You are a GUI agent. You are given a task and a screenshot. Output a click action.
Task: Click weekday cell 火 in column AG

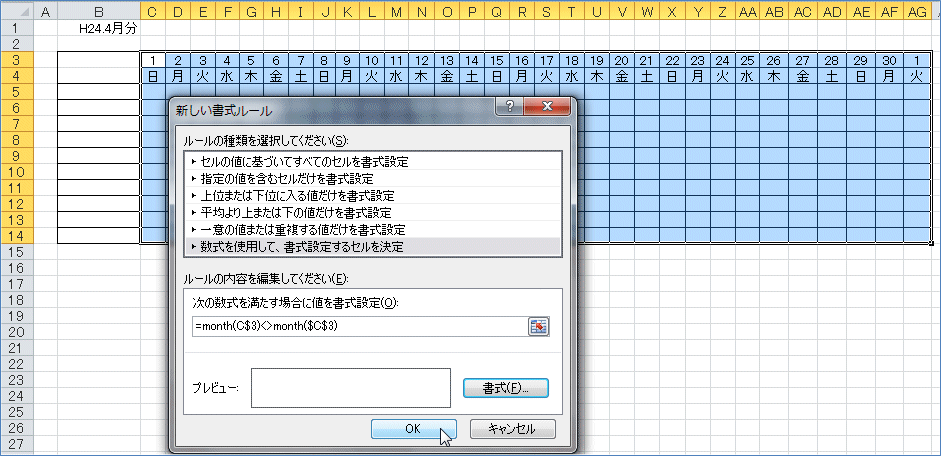coord(917,76)
